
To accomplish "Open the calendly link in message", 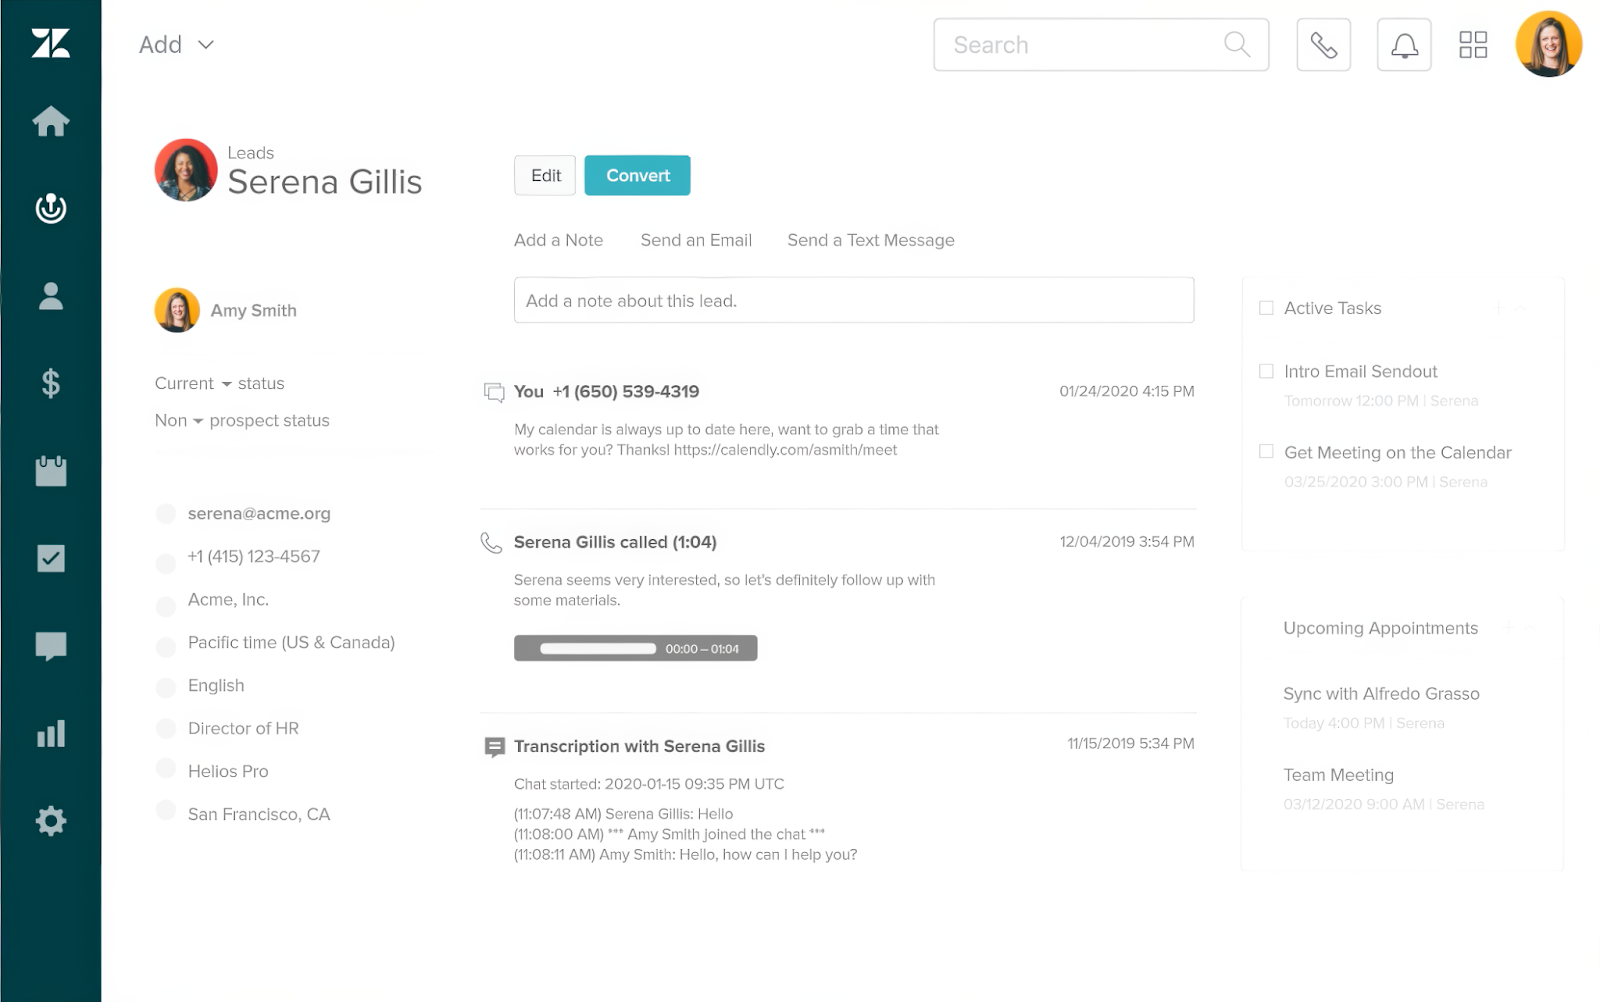I will point(785,450).
